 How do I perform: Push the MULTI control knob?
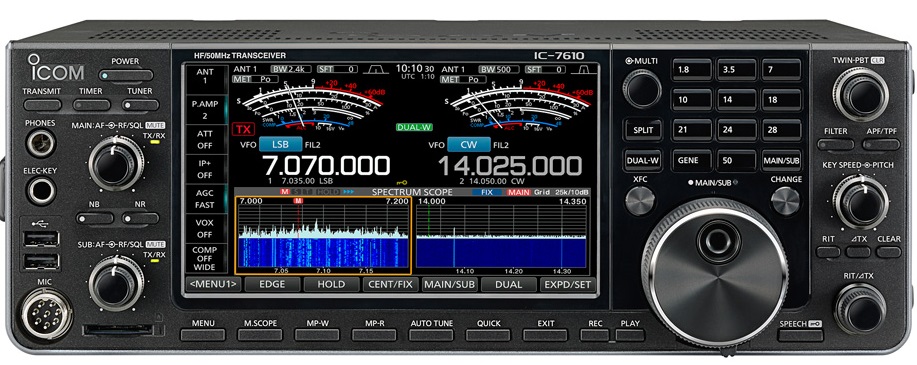642,88
